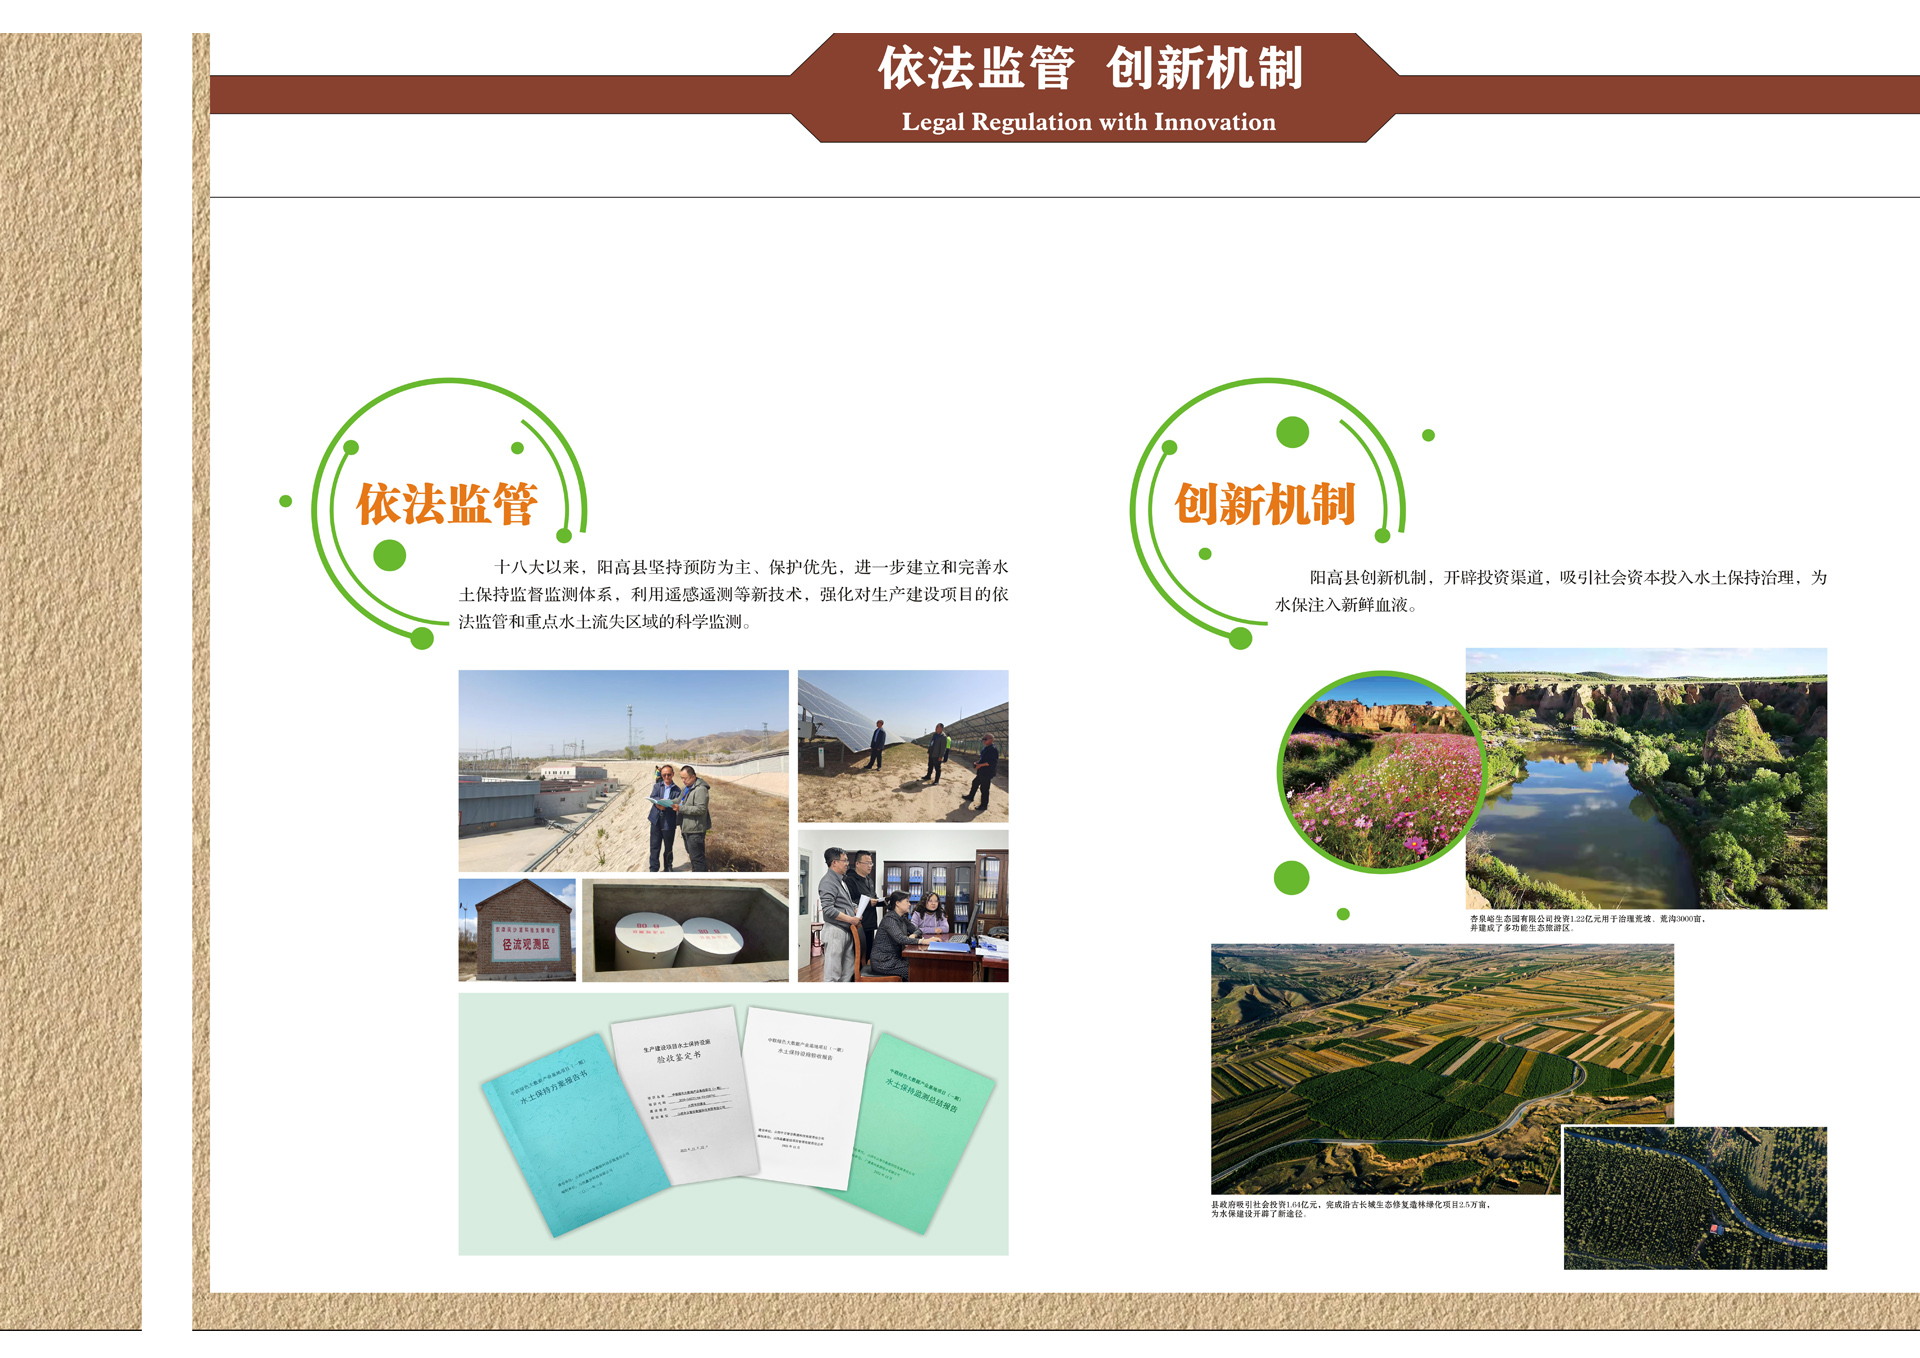This screenshot has width=1920, height=1358.
Task: Open the circular pink flower field photo
Action: click(1381, 772)
